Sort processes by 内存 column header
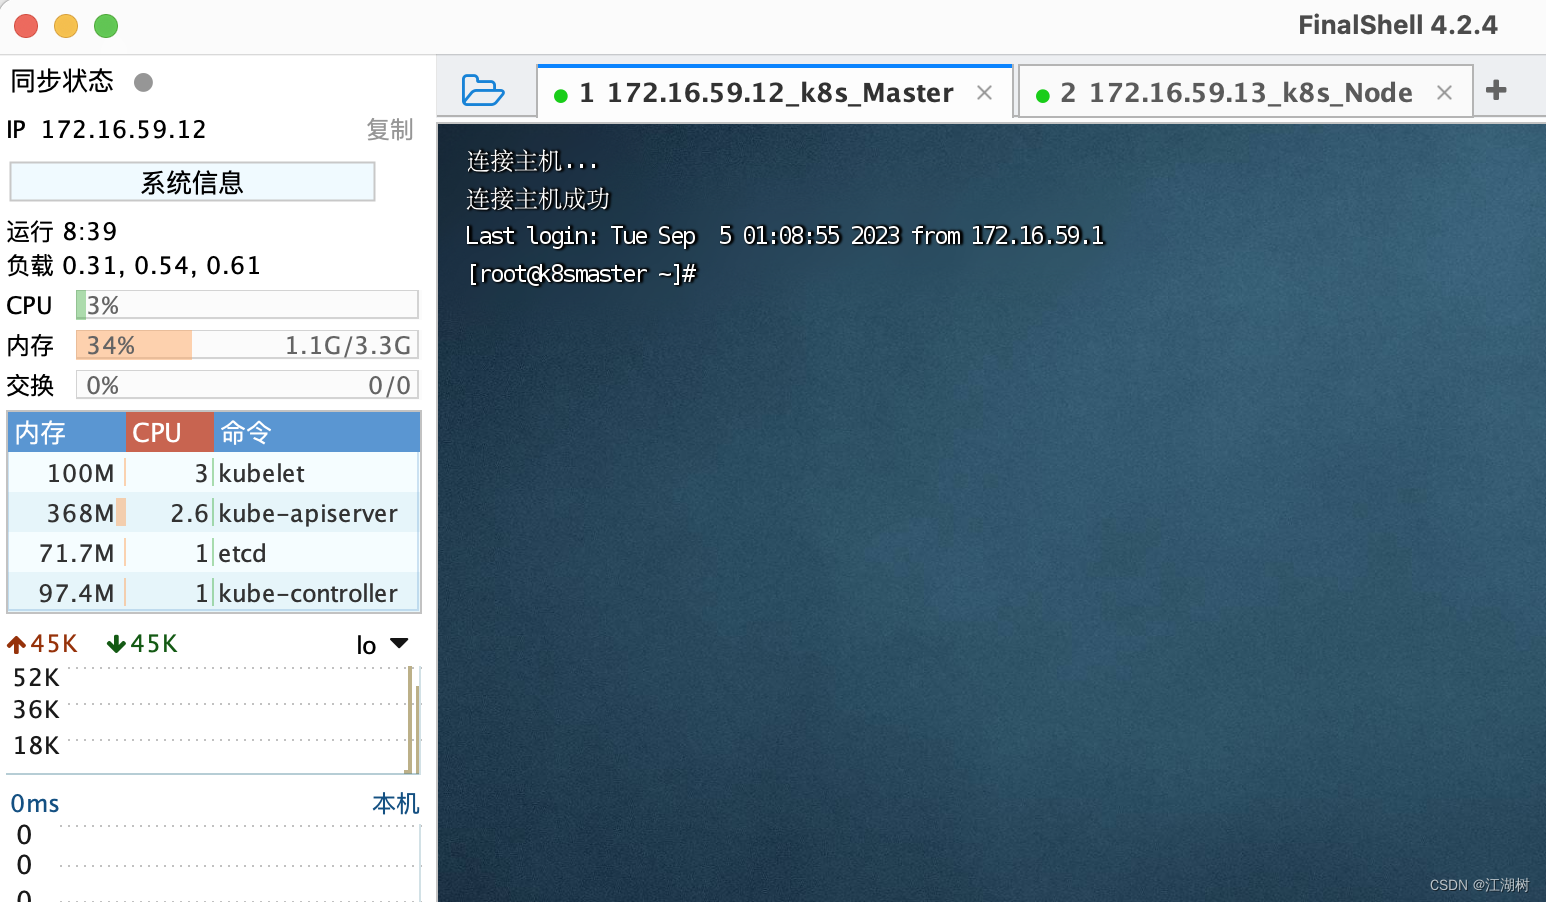The width and height of the screenshot is (1546, 902). 67,432
